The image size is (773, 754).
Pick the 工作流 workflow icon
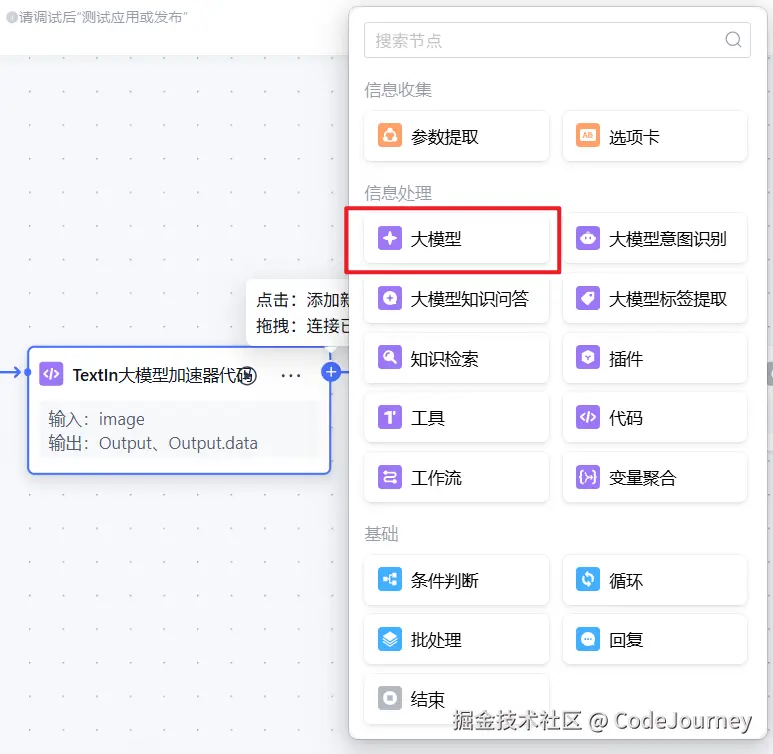[389, 477]
